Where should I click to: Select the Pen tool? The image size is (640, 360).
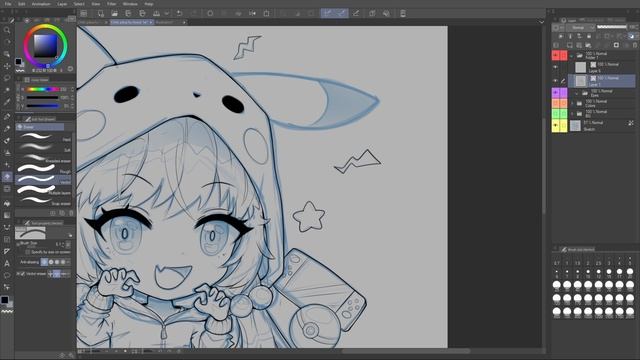[x=7, y=117]
